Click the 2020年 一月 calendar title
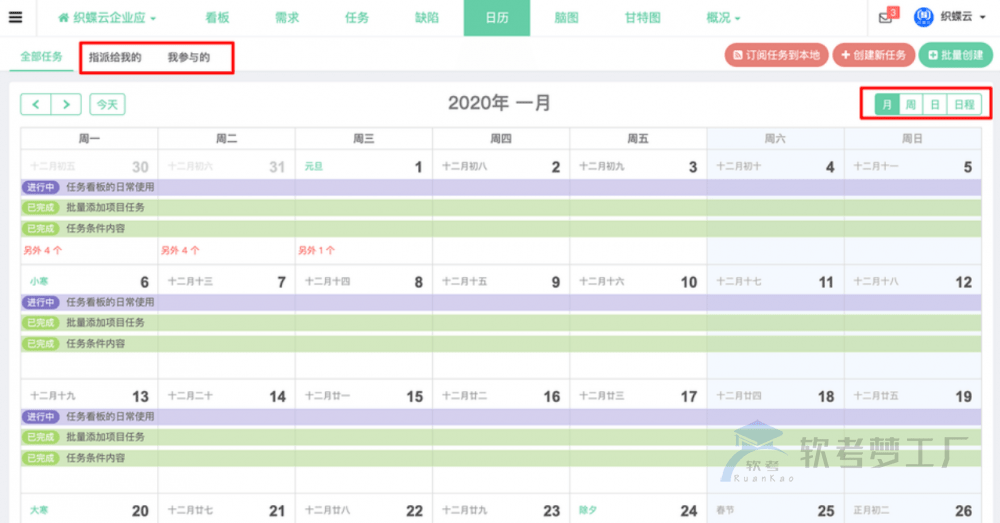The image size is (1000, 523). click(x=499, y=103)
